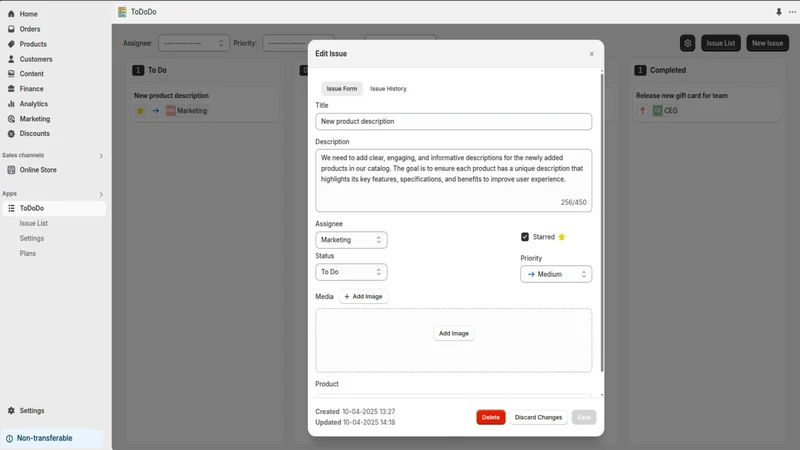The image size is (800, 450).
Task: Click the Settings gear icon at sidebar bottom
Action: click(11, 411)
